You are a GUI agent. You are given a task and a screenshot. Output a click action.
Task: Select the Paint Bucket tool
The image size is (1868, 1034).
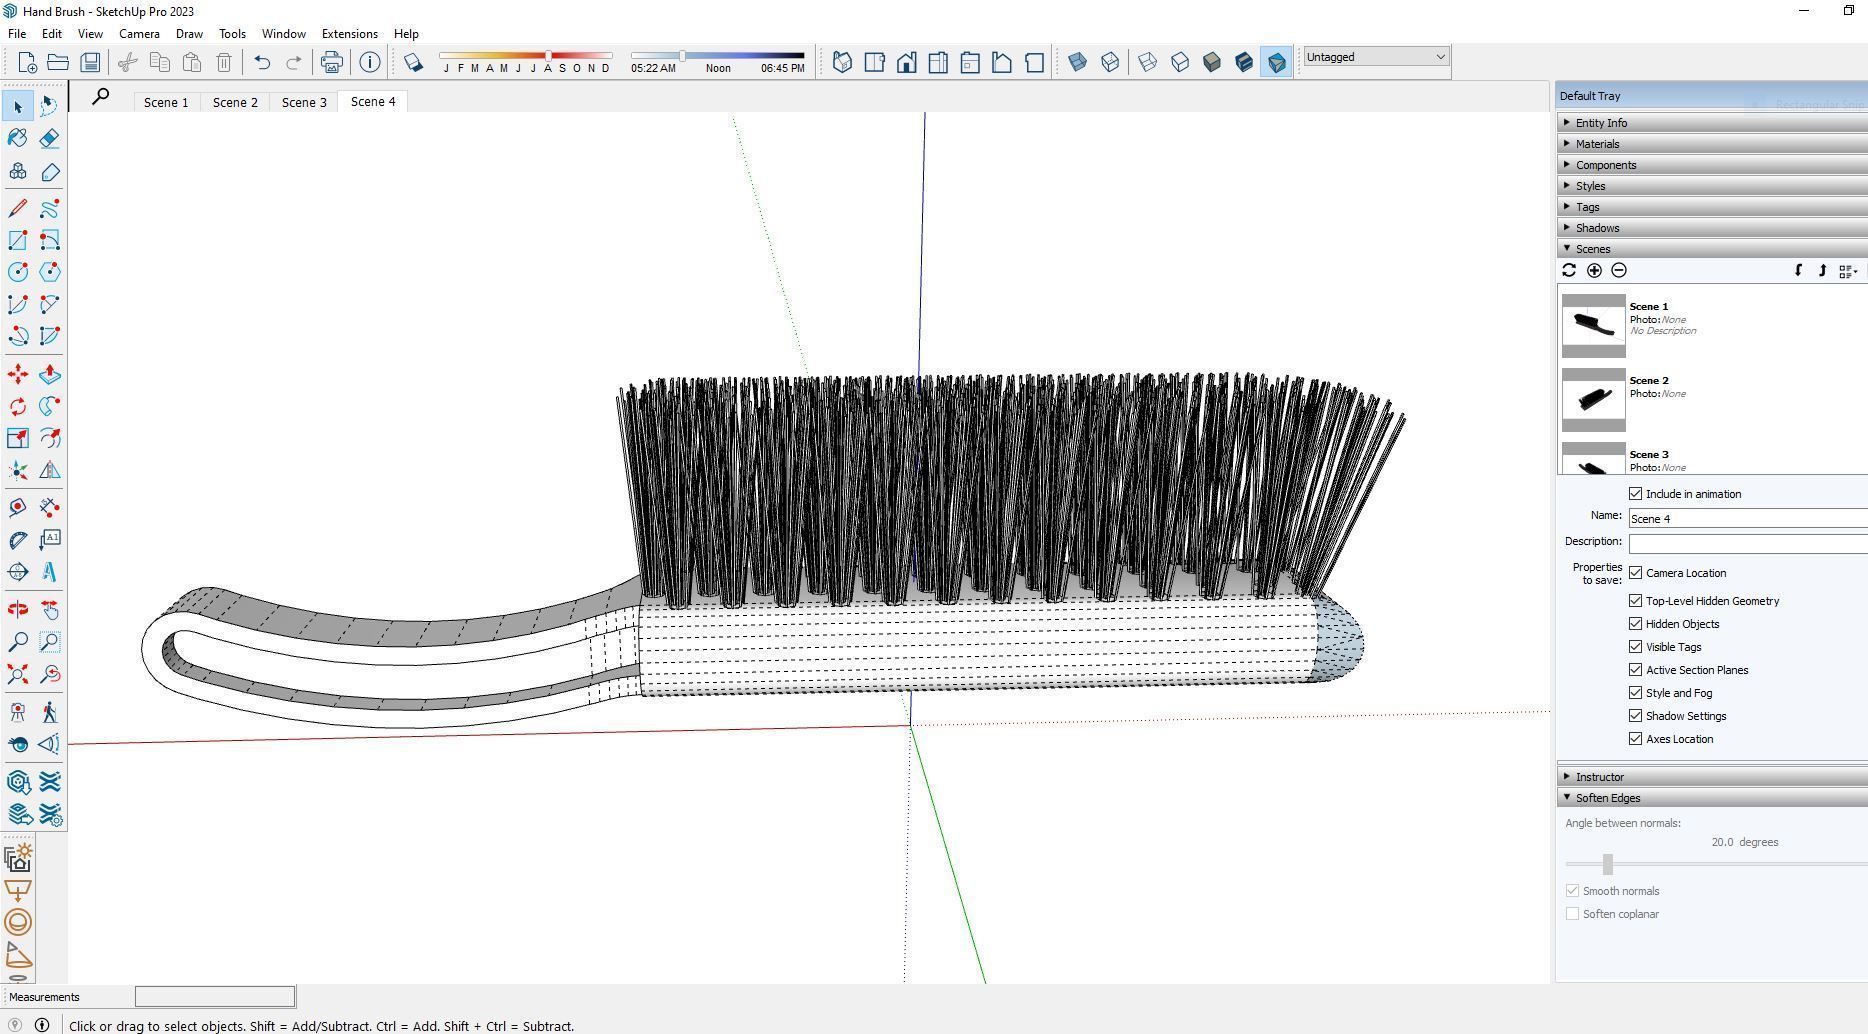click(18, 138)
